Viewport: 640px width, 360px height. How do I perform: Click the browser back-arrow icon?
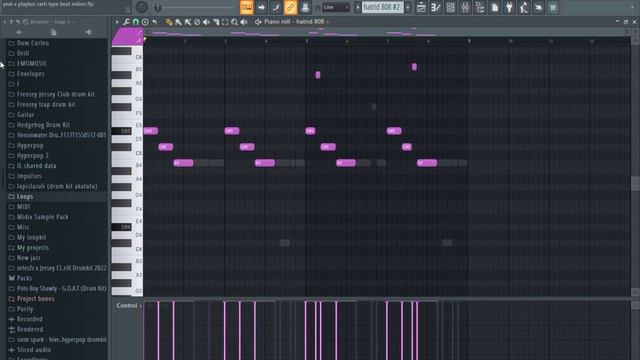tap(88, 32)
